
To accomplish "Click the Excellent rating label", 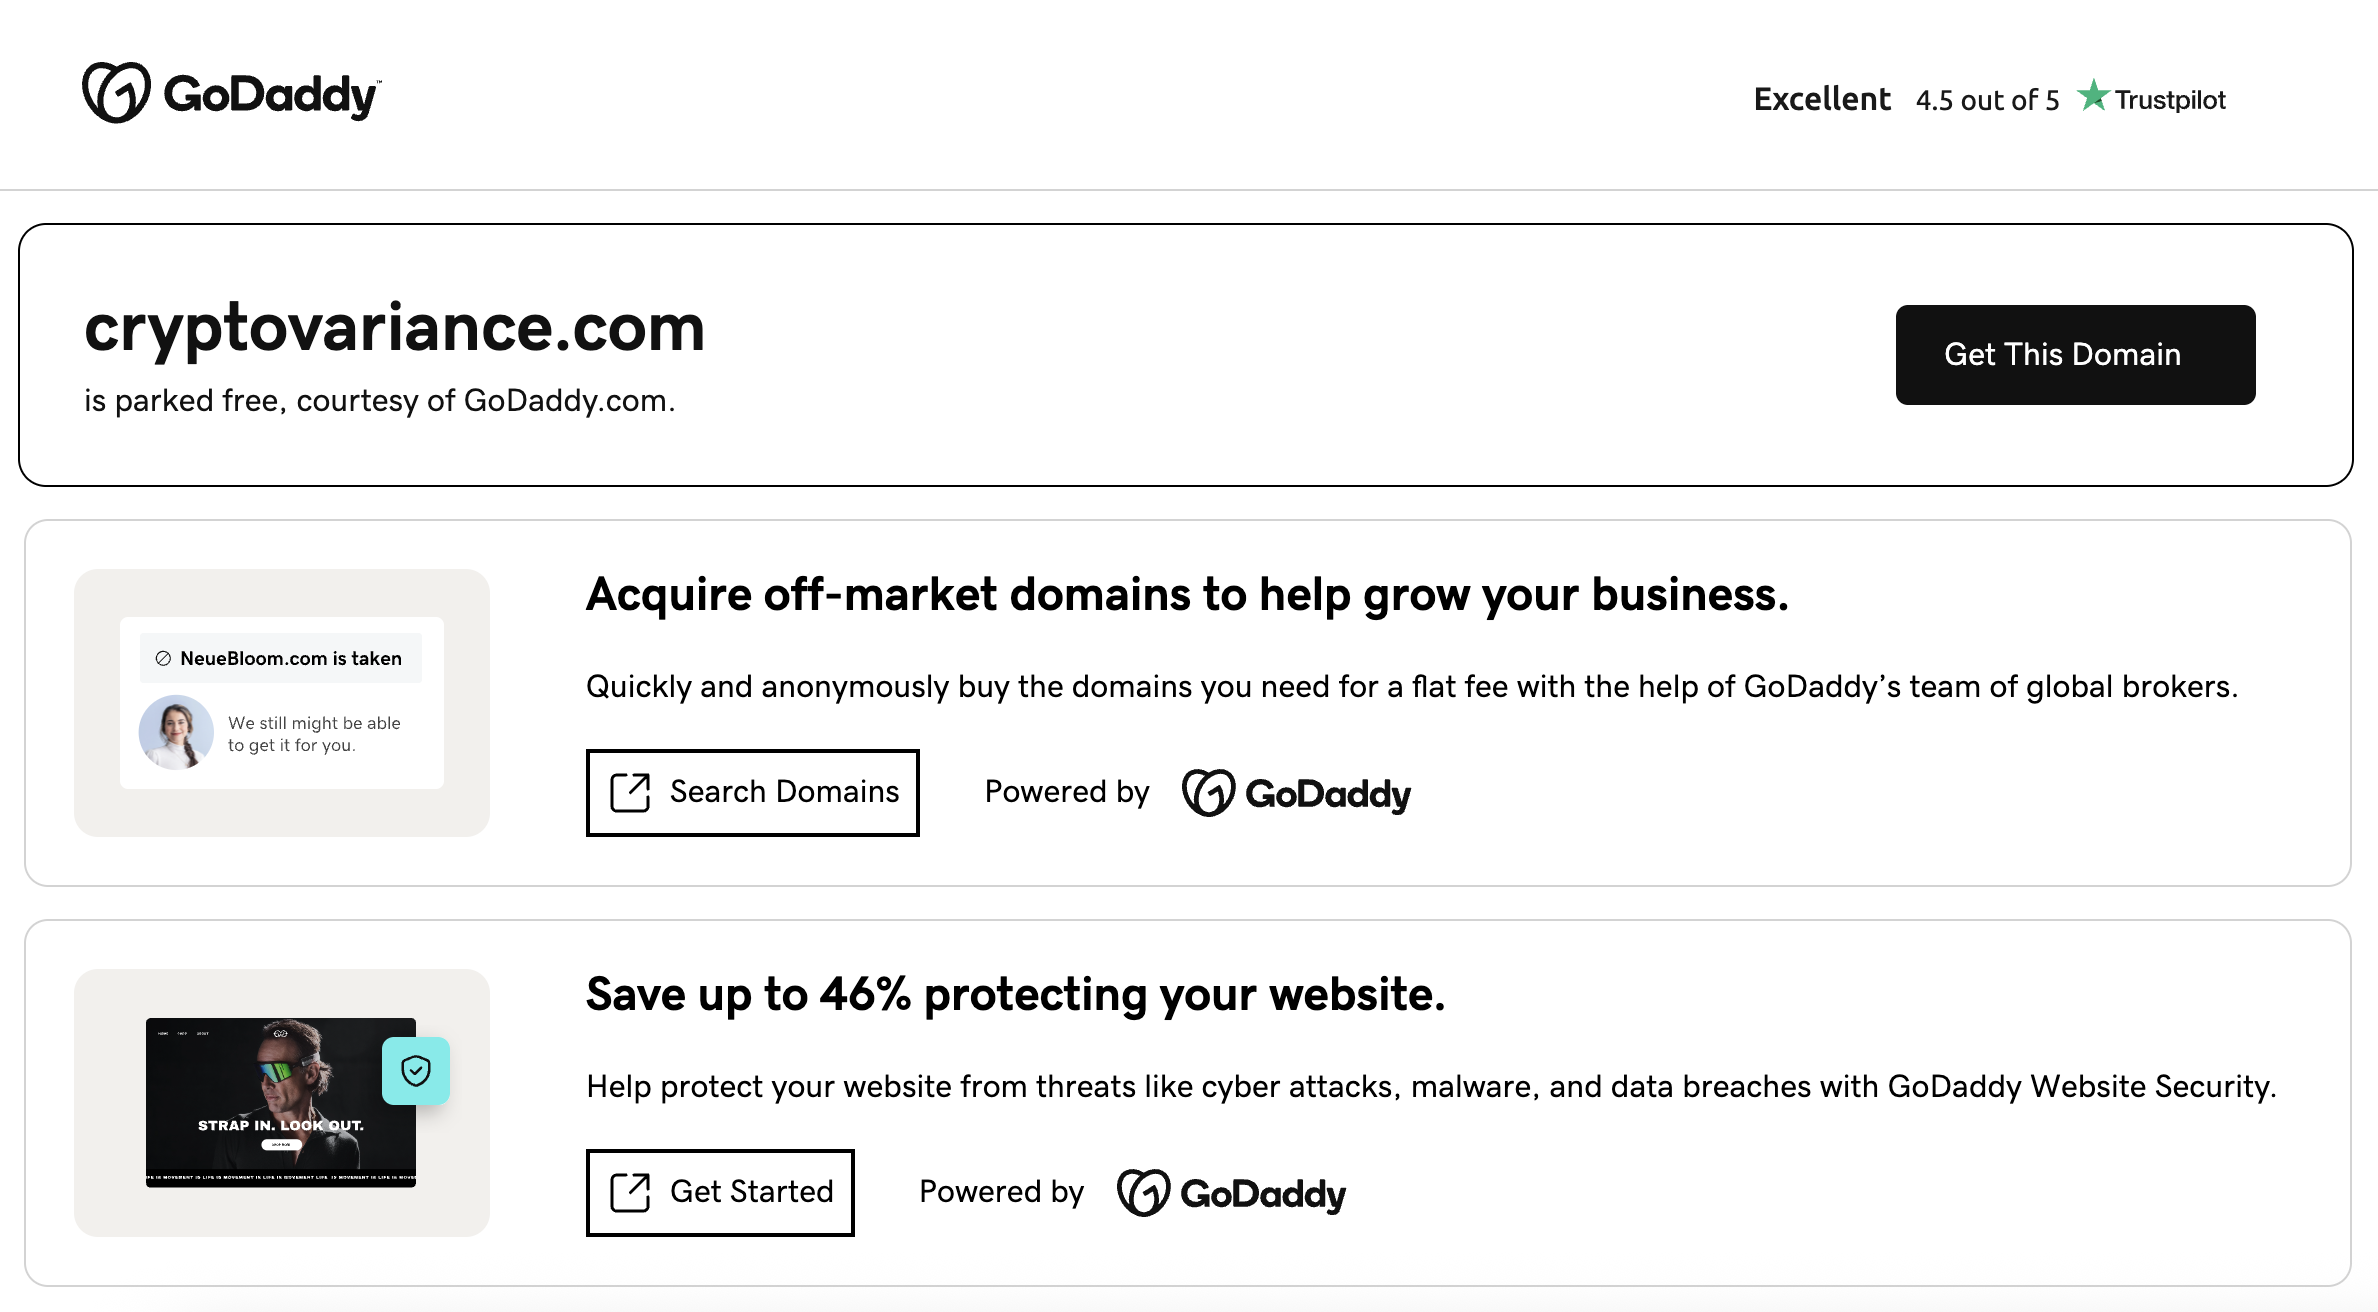I will [1822, 99].
